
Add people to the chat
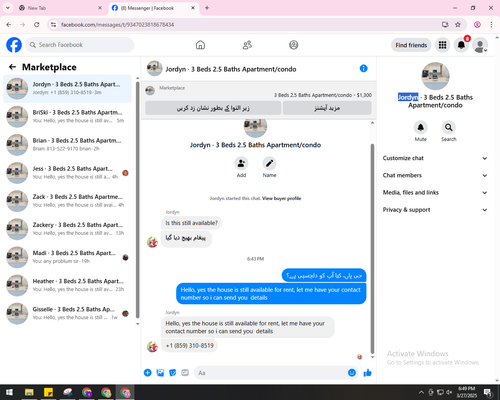241,163
